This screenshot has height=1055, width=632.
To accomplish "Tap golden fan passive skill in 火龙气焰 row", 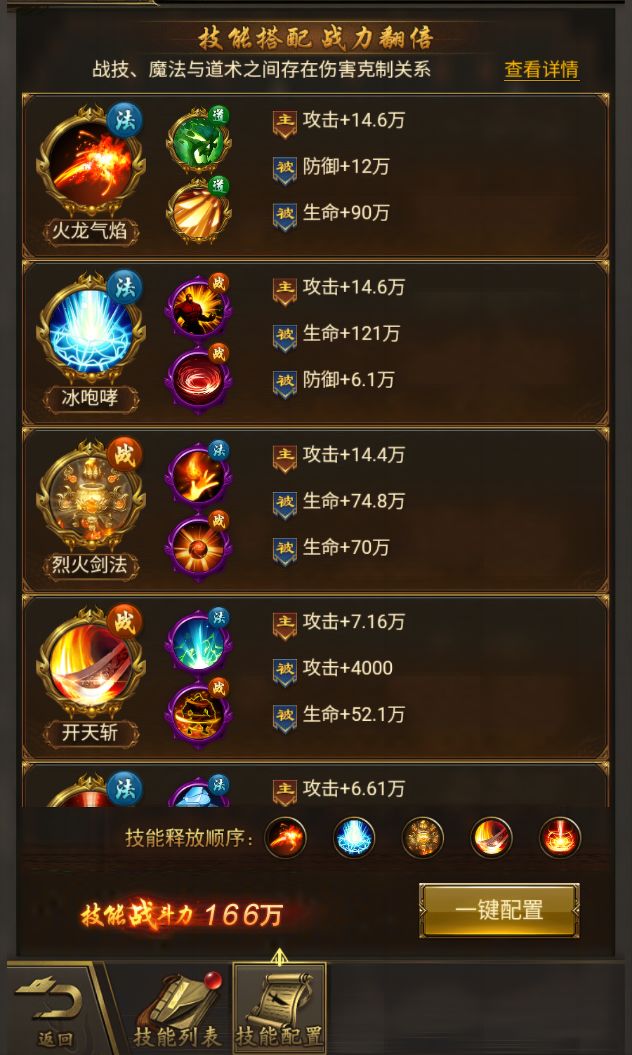I will coord(199,211).
